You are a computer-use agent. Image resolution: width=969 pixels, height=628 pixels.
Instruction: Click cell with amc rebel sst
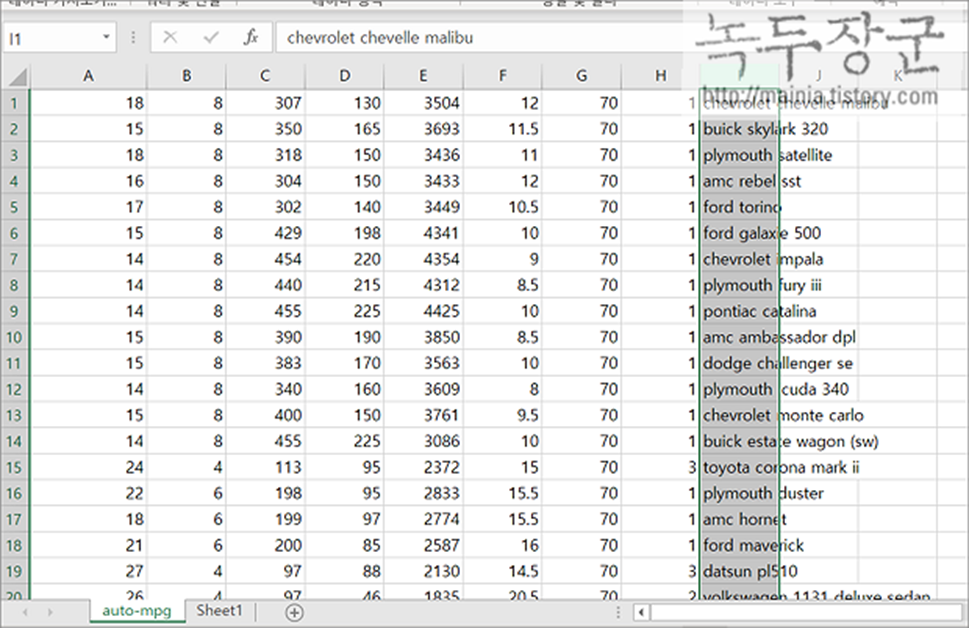pos(739,180)
